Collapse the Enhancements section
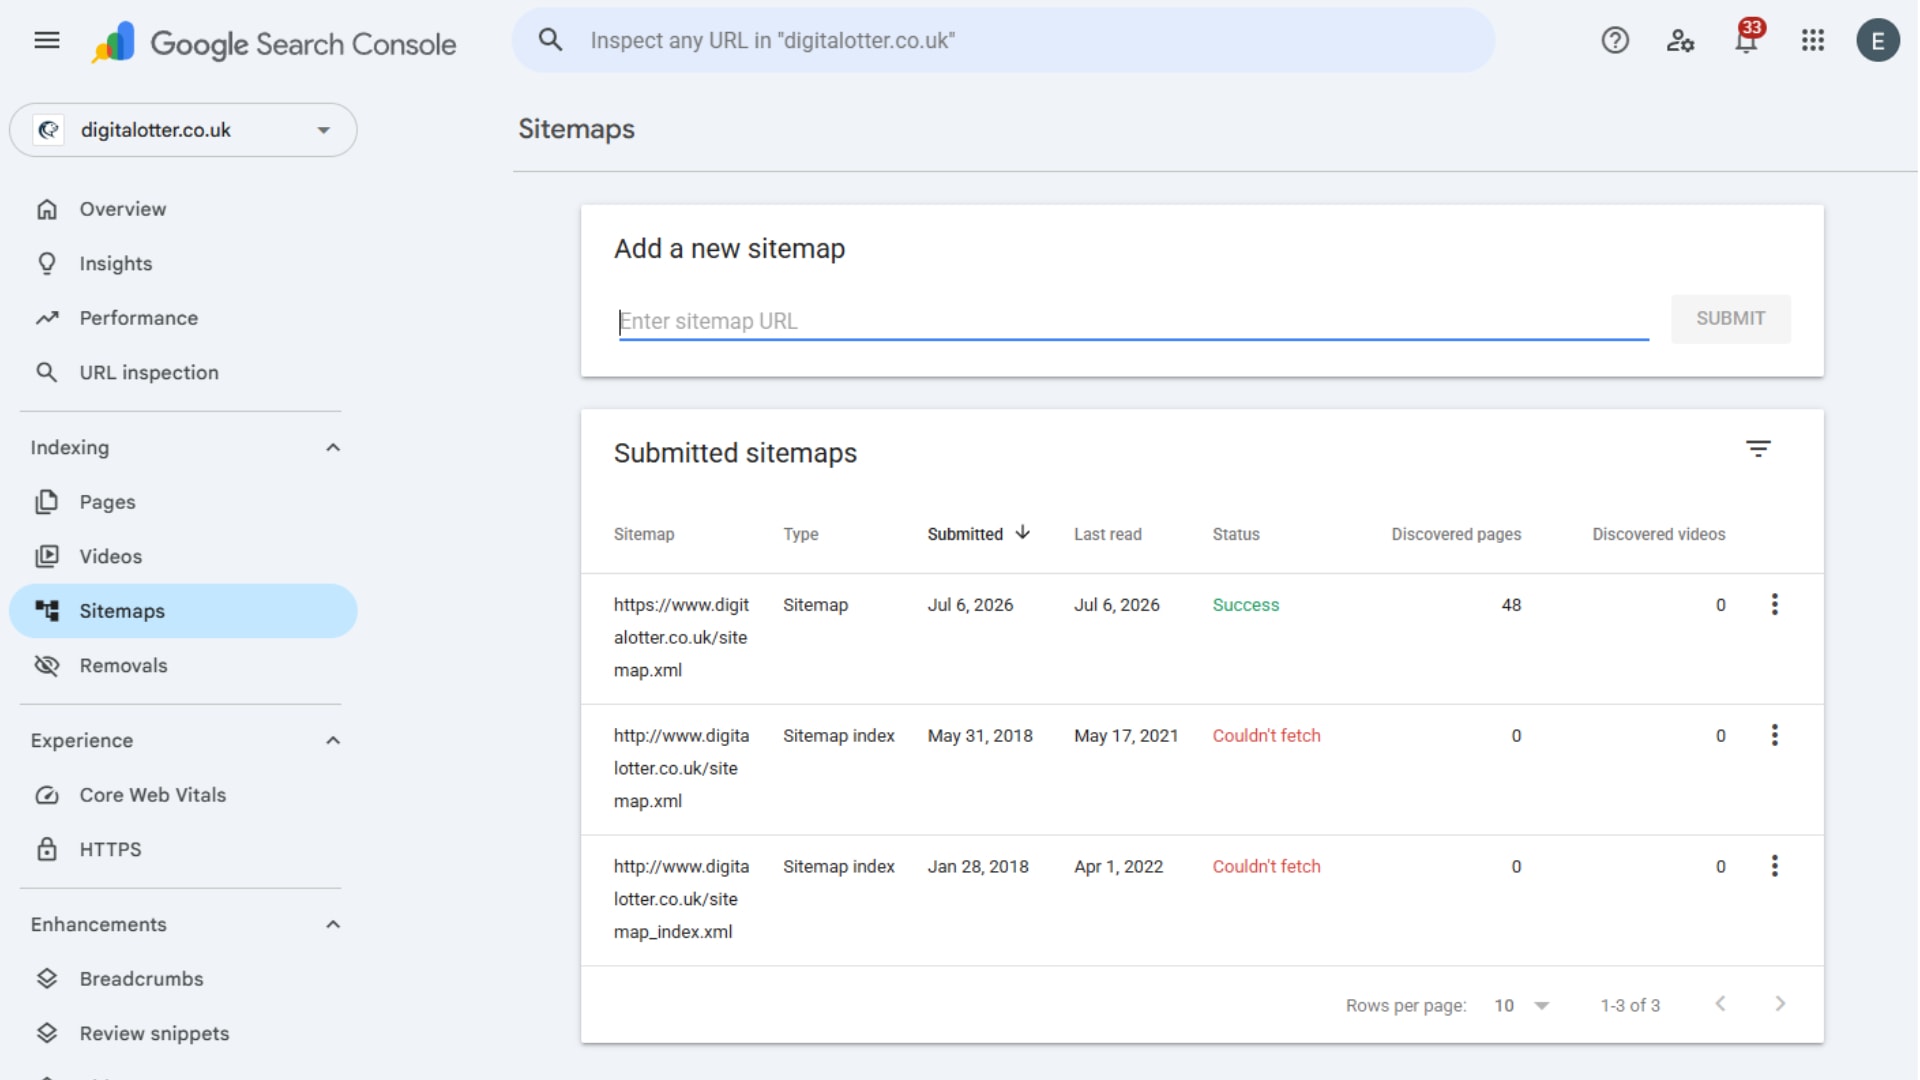The width and height of the screenshot is (1920, 1080). [333, 925]
